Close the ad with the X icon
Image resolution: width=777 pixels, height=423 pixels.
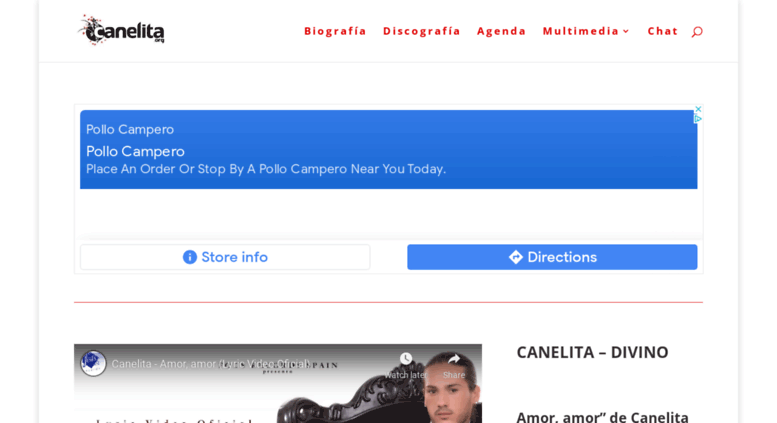tap(698, 109)
